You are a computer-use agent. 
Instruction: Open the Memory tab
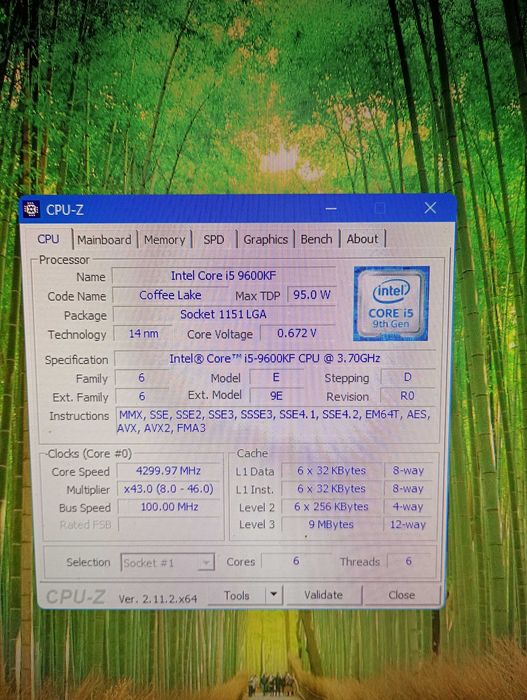(x=164, y=240)
